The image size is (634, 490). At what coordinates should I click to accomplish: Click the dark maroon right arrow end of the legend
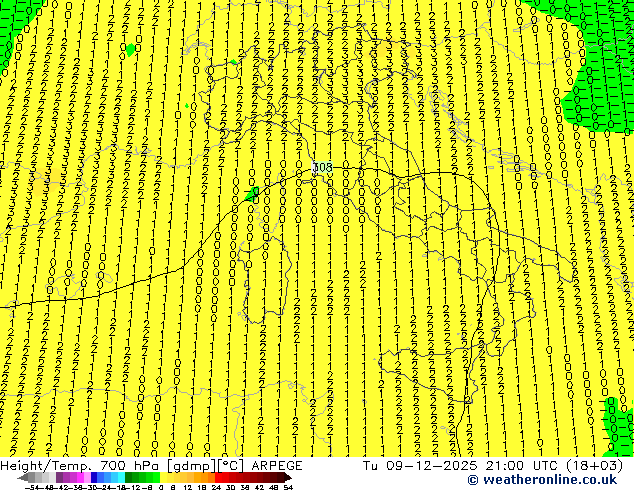[287, 477]
